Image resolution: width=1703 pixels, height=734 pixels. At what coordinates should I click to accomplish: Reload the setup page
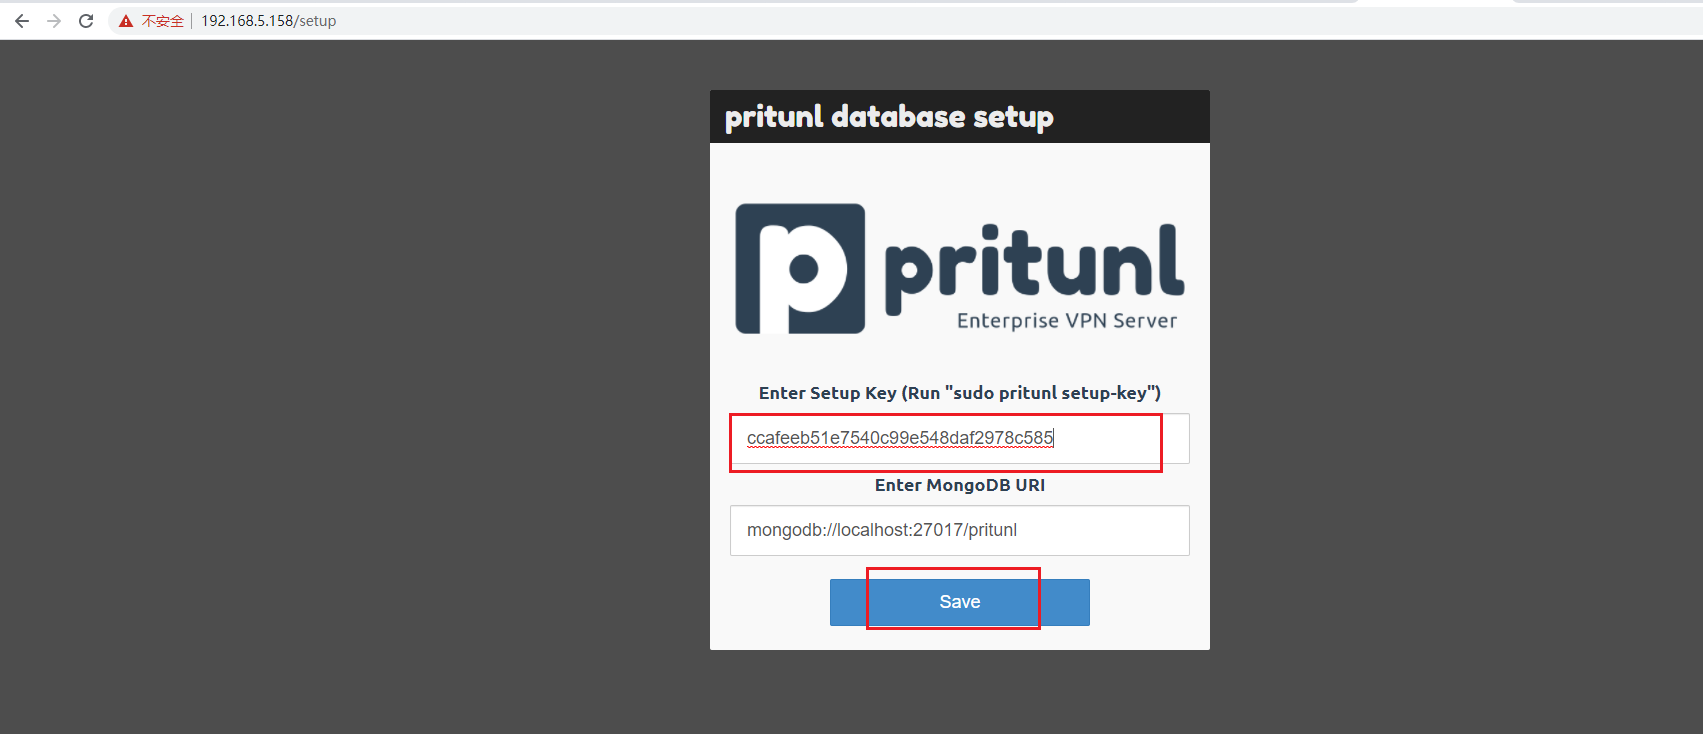pos(86,21)
